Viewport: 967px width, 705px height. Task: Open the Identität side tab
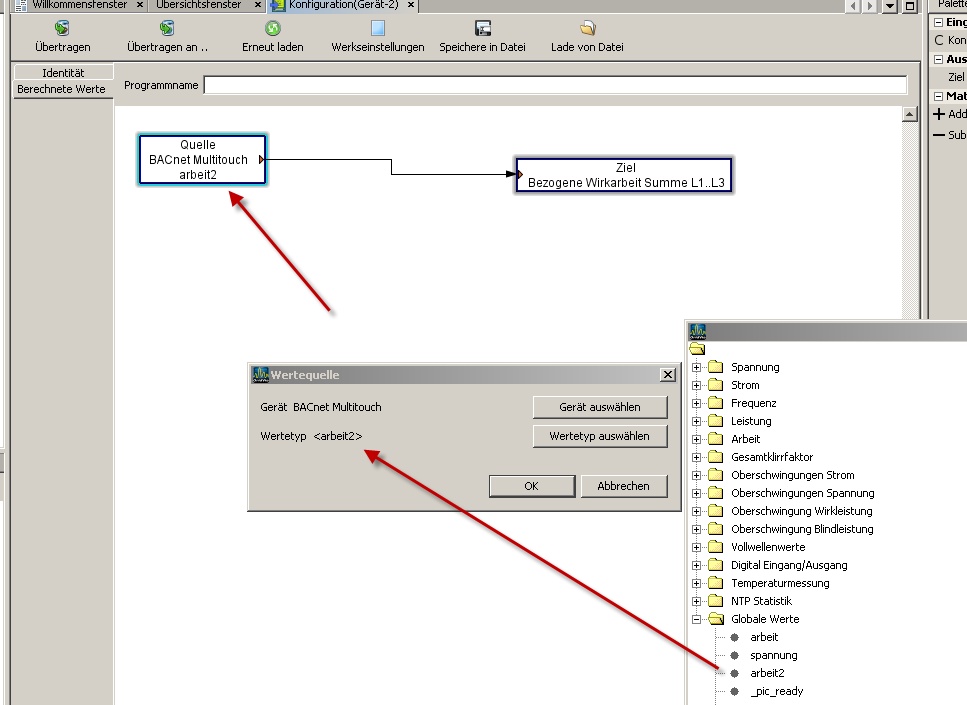point(63,73)
